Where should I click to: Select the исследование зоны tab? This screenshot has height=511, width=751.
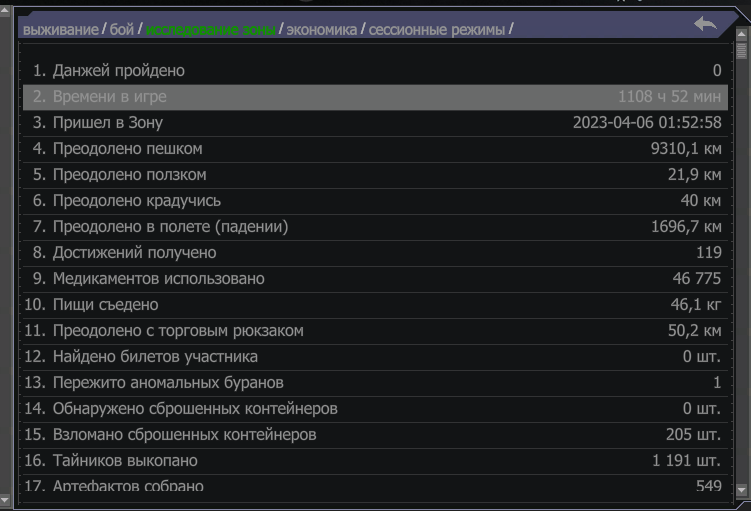pyautogui.click(x=211, y=30)
